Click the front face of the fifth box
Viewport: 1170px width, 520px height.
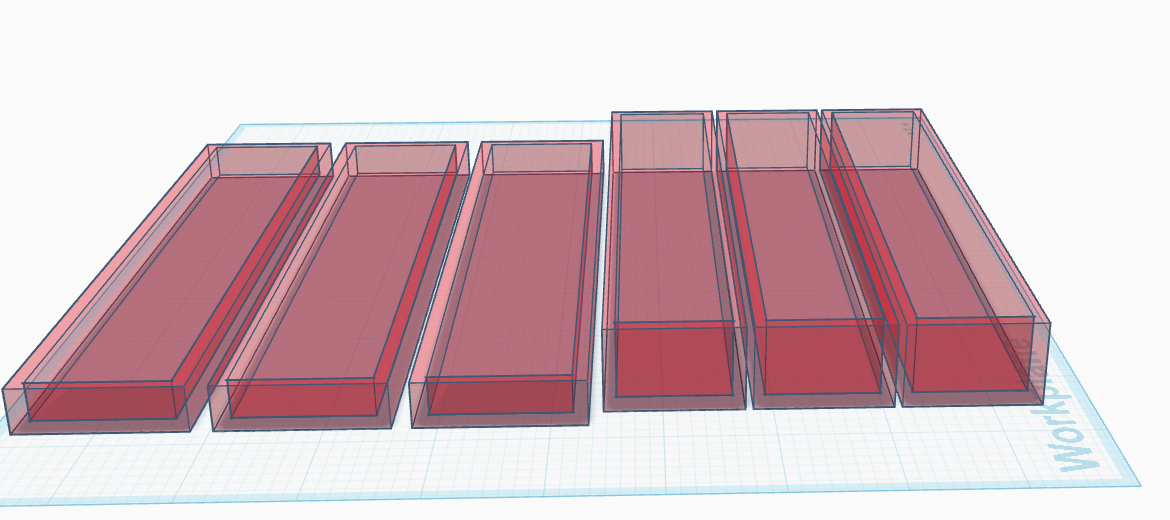click(823, 366)
